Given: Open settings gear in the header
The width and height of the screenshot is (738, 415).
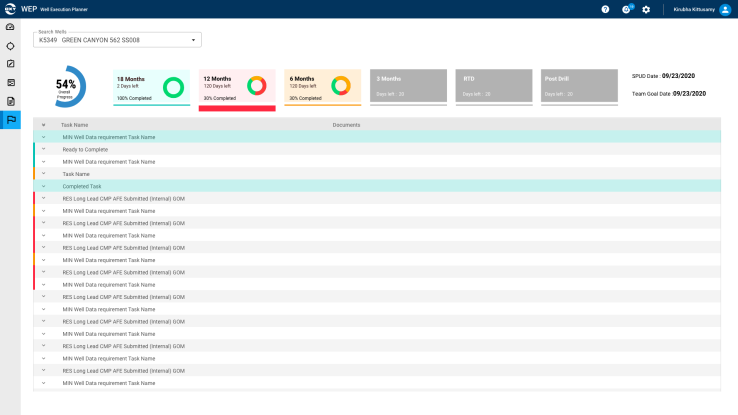Looking at the screenshot, I should click(646, 9).
